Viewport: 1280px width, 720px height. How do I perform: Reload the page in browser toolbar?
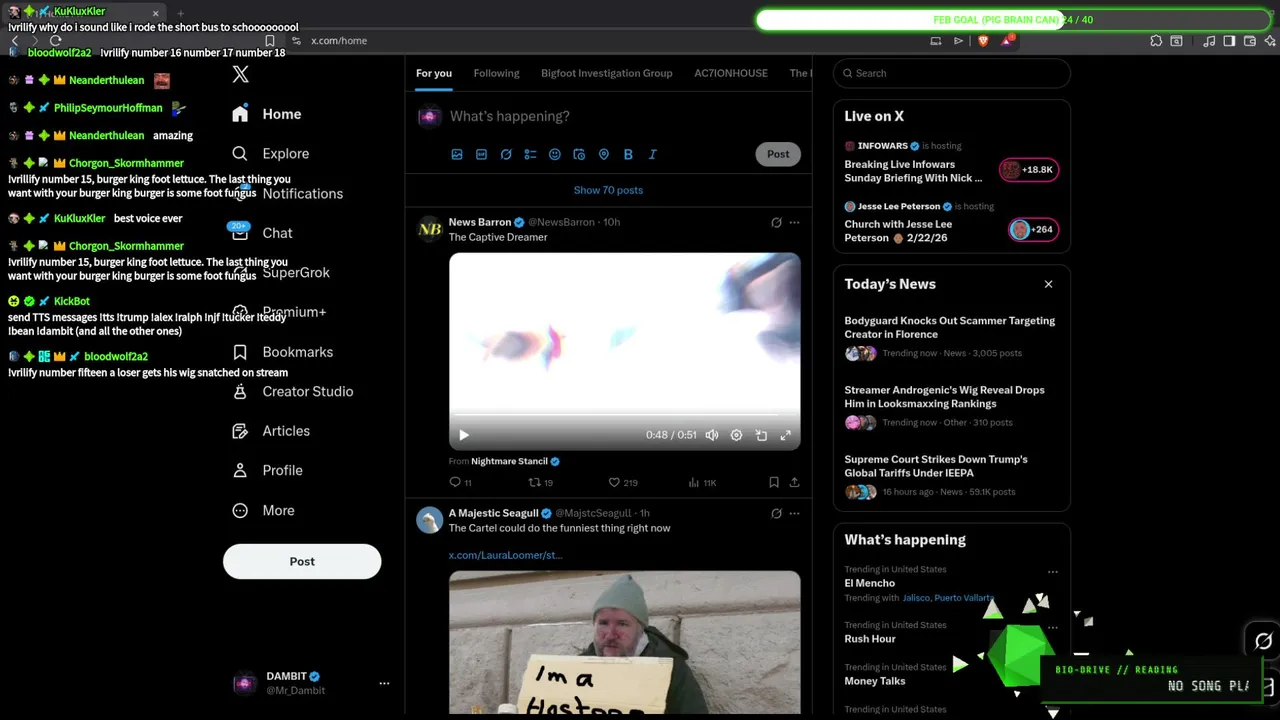click(x=55, y=40)
